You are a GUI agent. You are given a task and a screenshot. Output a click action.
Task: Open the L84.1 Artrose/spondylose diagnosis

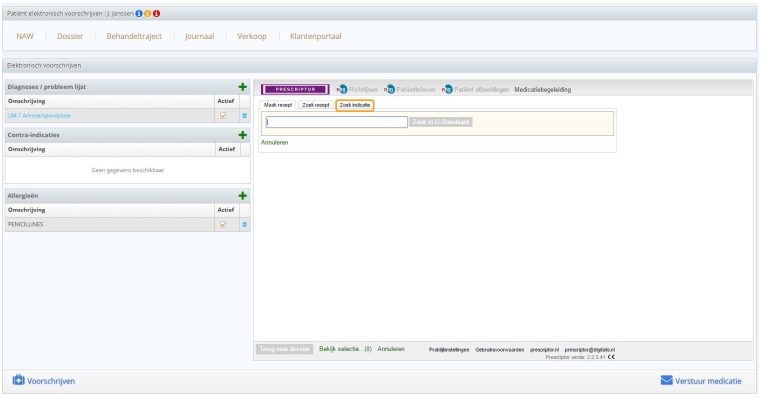(x=39, y=116)
